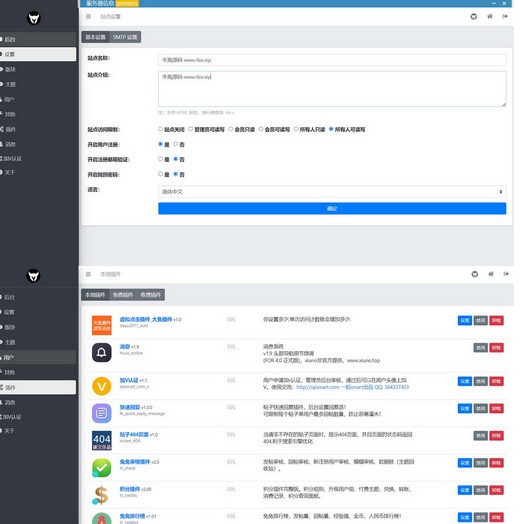Click orange 大鱼插件 plugin icon
520x524 pixels.
(x=102, y=325)
